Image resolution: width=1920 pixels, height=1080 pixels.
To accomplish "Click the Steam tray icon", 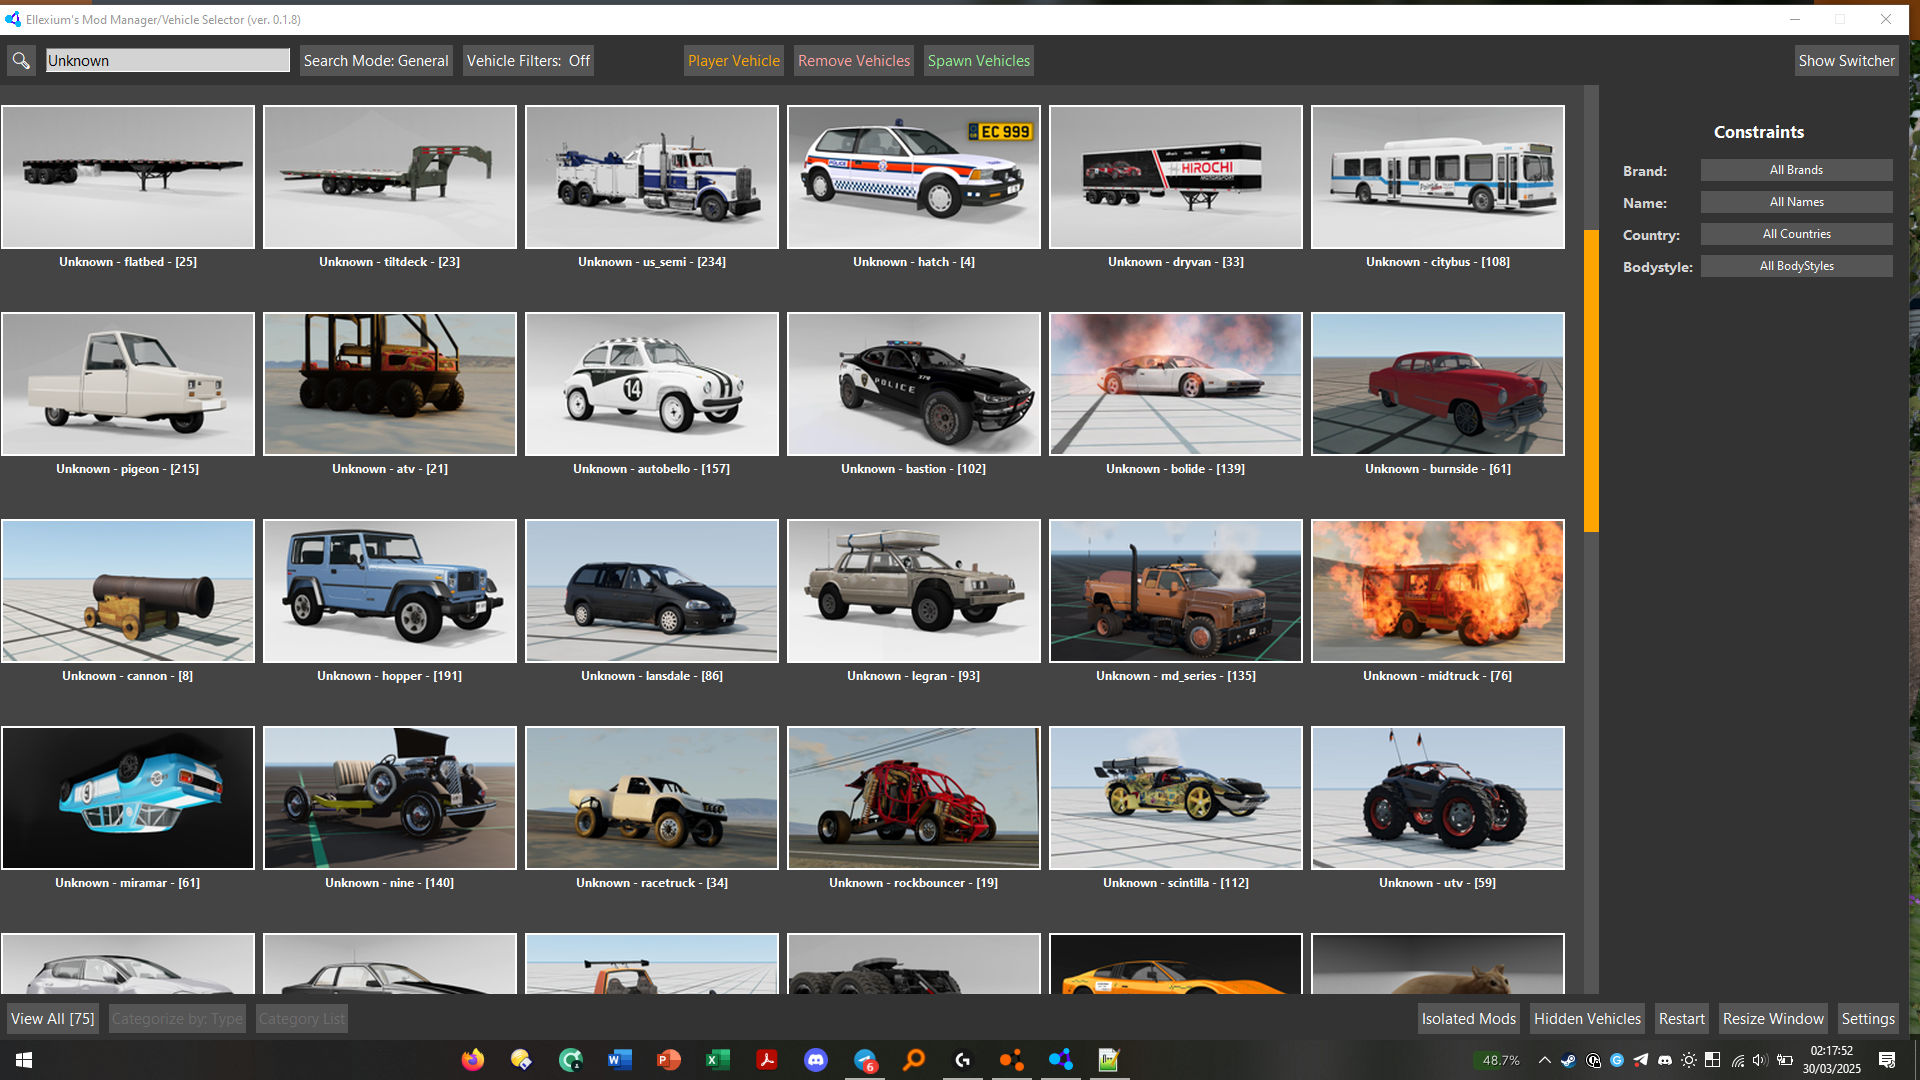I will tap(1568, 1060).
